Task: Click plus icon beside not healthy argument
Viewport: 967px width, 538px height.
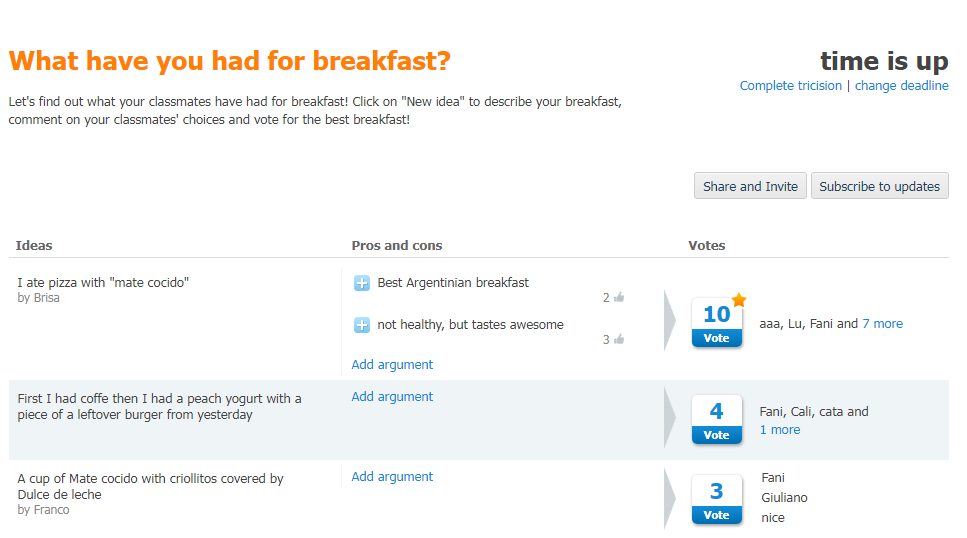Action: tap(362, 325)
